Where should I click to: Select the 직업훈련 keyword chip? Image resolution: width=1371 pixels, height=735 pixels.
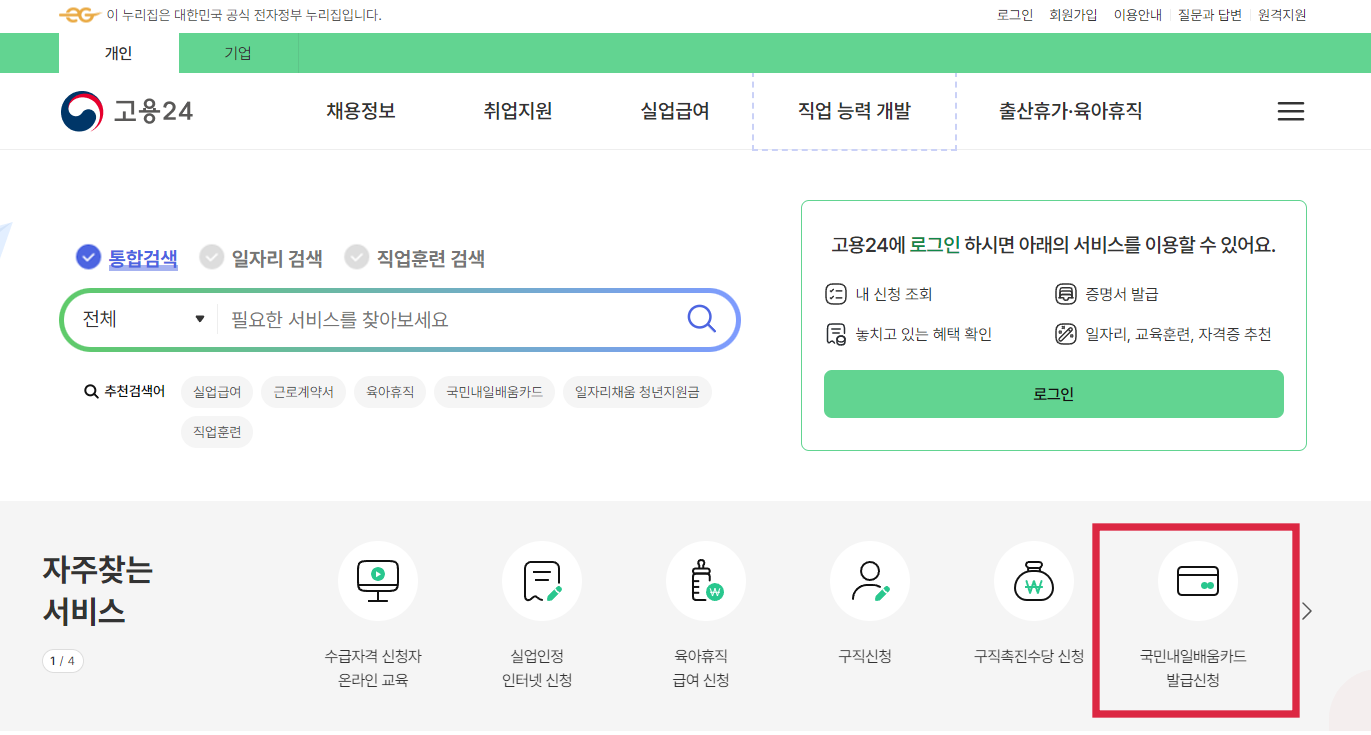coord(217,432)
